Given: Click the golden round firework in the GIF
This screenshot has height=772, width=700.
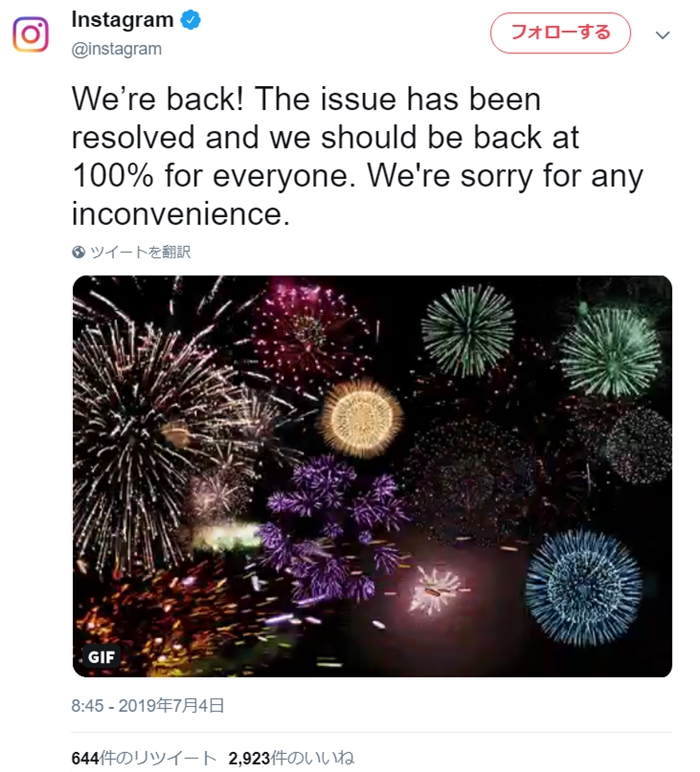Looking at the screenshot, I should coord(361,418).
